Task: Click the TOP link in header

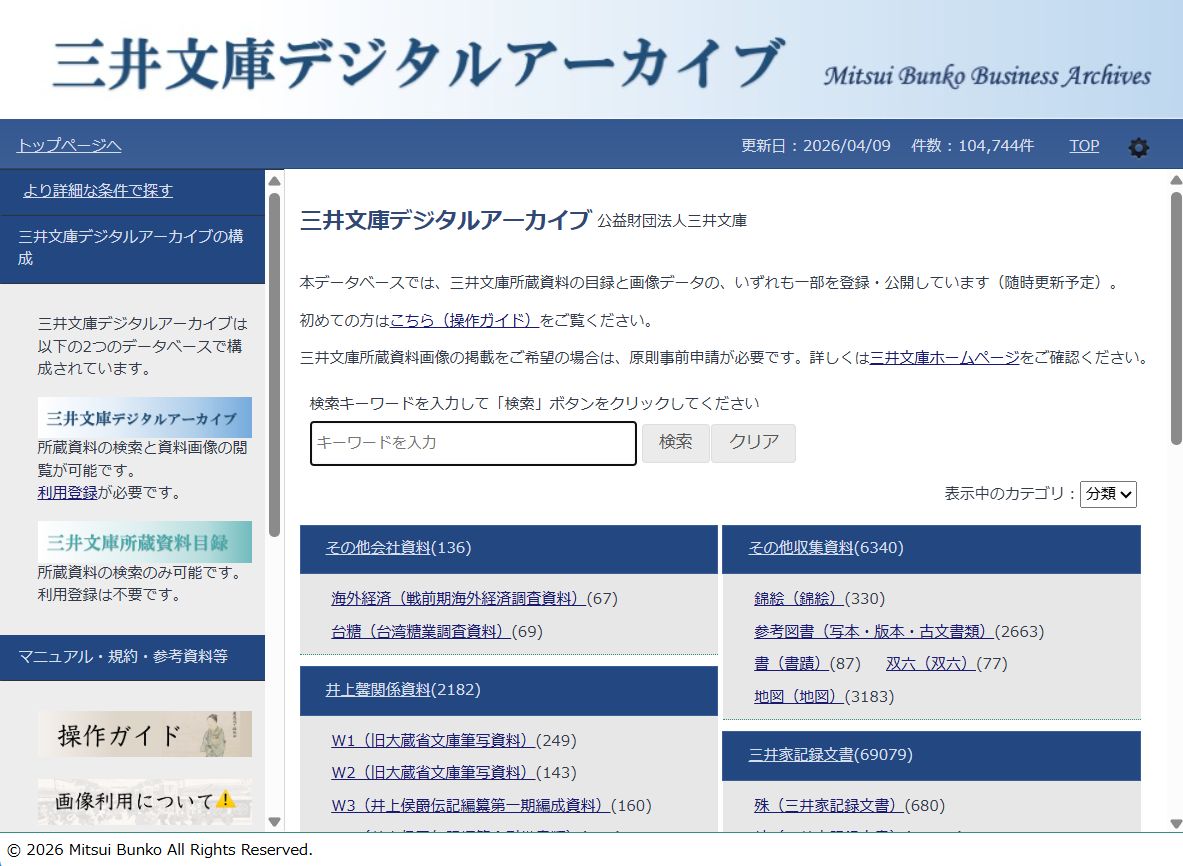Action: 1083,146
